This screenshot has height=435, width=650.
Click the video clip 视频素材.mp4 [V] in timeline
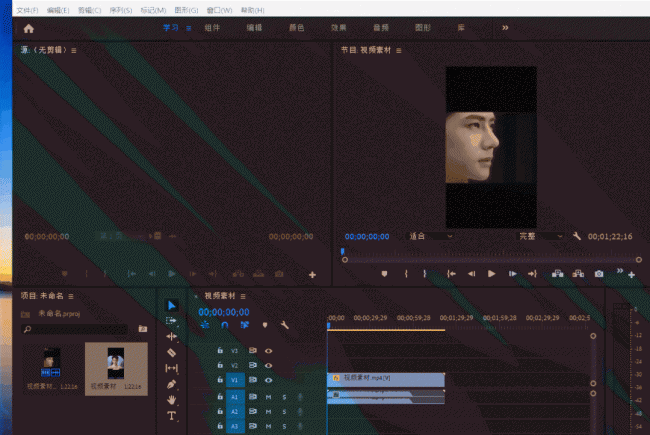coord(386,379)
